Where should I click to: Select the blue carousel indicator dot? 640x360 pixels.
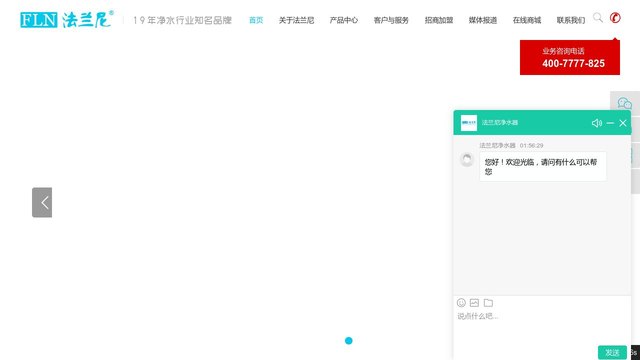pyautogui.click(x=349, y=340)
